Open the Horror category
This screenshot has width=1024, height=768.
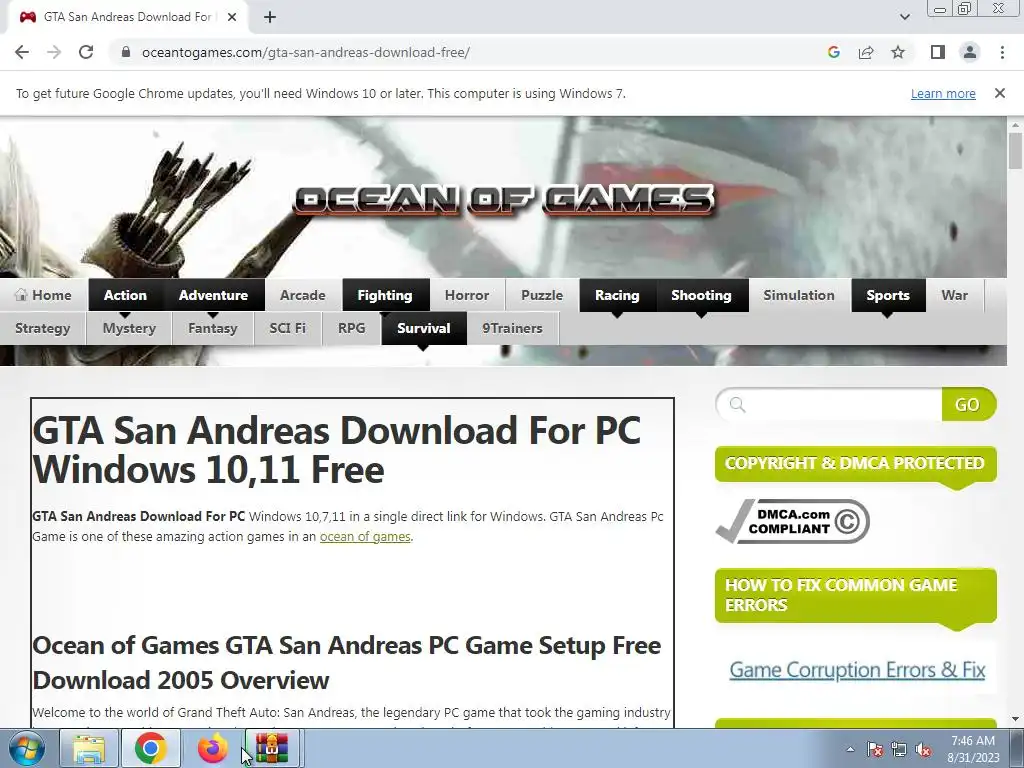coord(467,295)
